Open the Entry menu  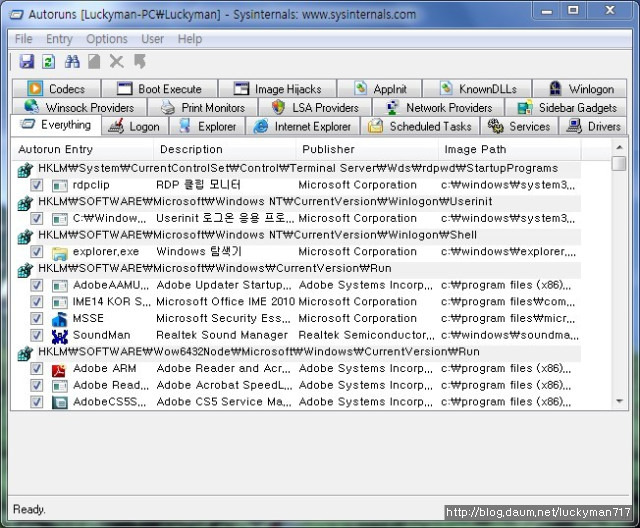pyautogui.click(x=59, y=39)
